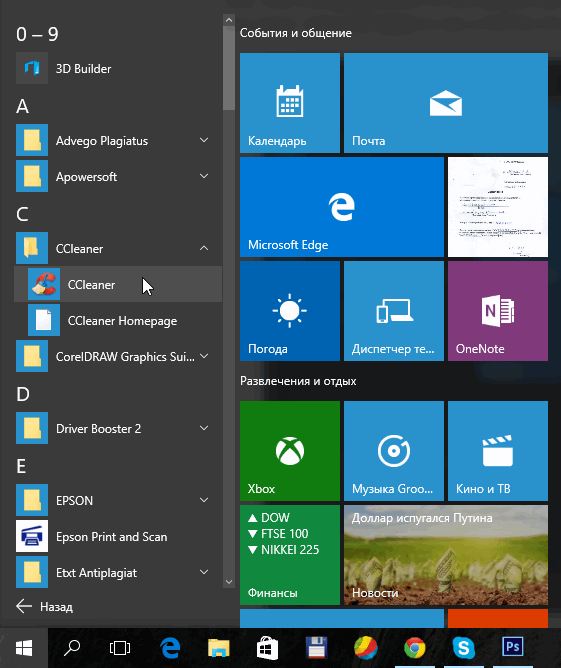The width and height of the screenshot is (561, 668).
Task: Open the Музыка Groove tile
Action: (x=394, y=451)
